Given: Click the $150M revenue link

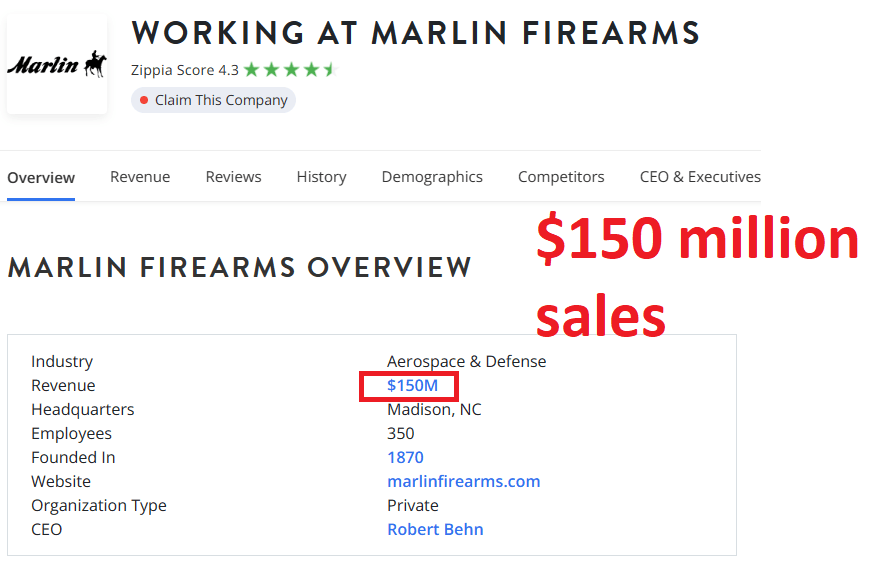Looking at the screenshot, I should (x=412, y=386).
